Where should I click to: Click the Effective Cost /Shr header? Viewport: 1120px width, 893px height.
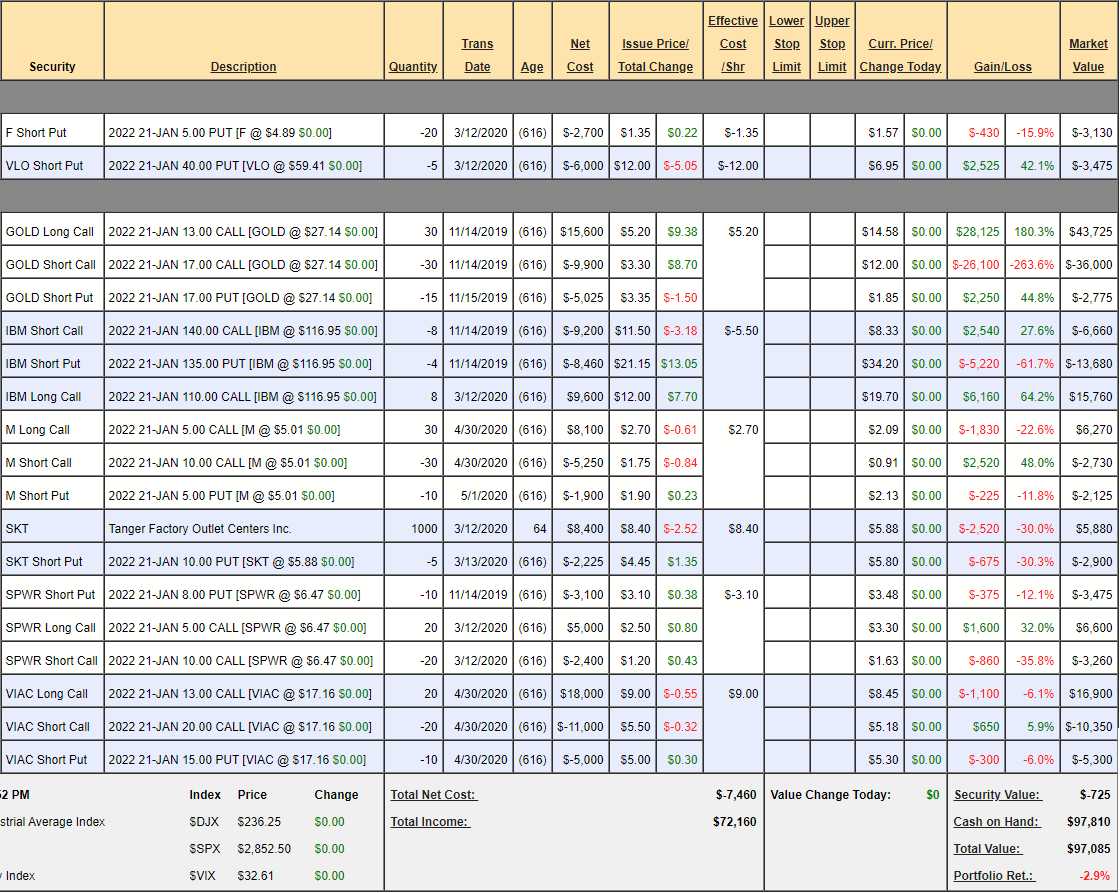click(733, 44)
